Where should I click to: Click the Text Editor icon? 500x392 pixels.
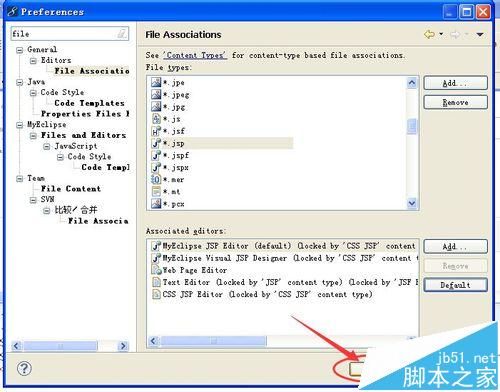[156, 282]
